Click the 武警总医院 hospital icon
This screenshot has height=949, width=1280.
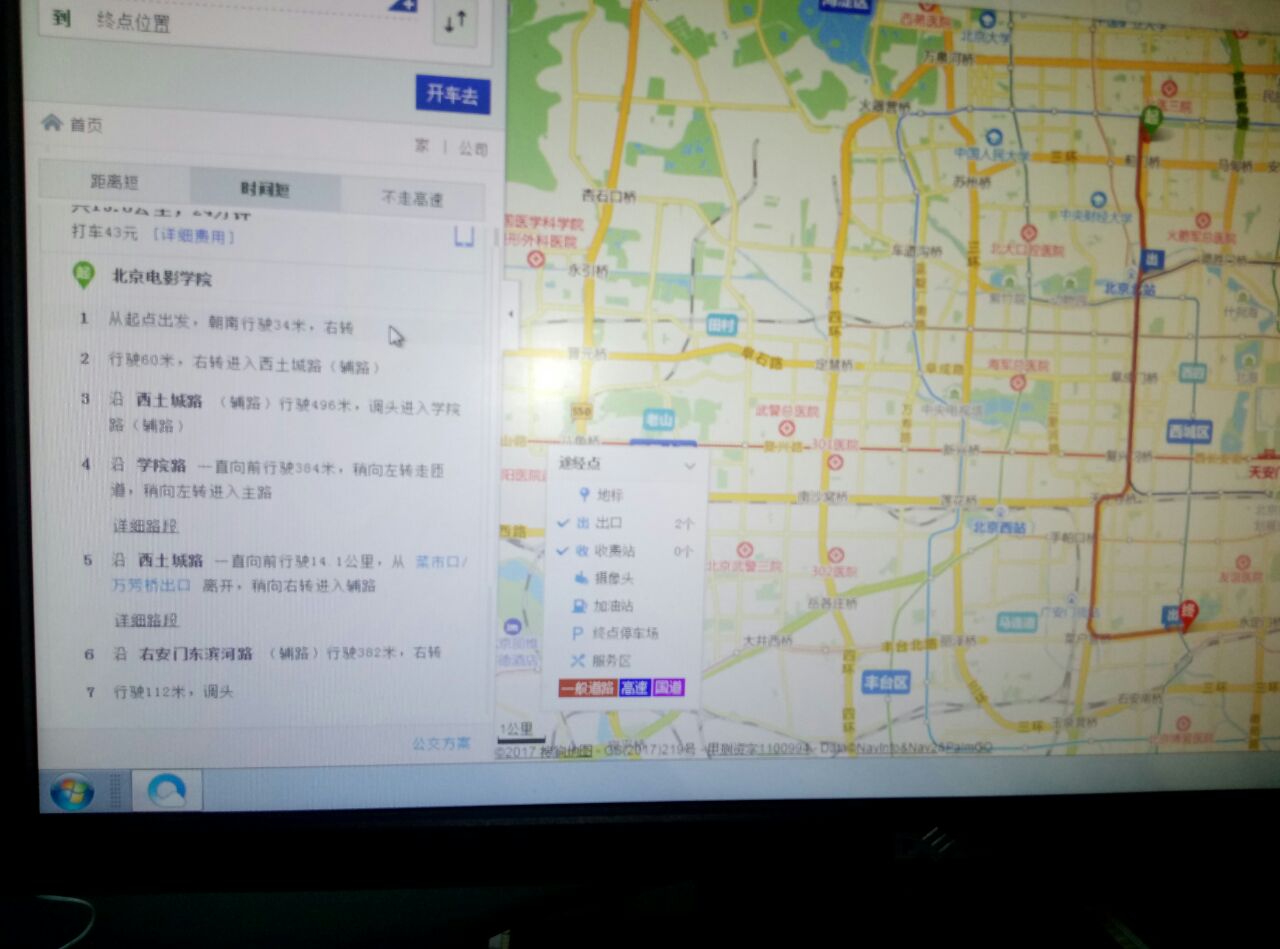[x=787, y=428]
